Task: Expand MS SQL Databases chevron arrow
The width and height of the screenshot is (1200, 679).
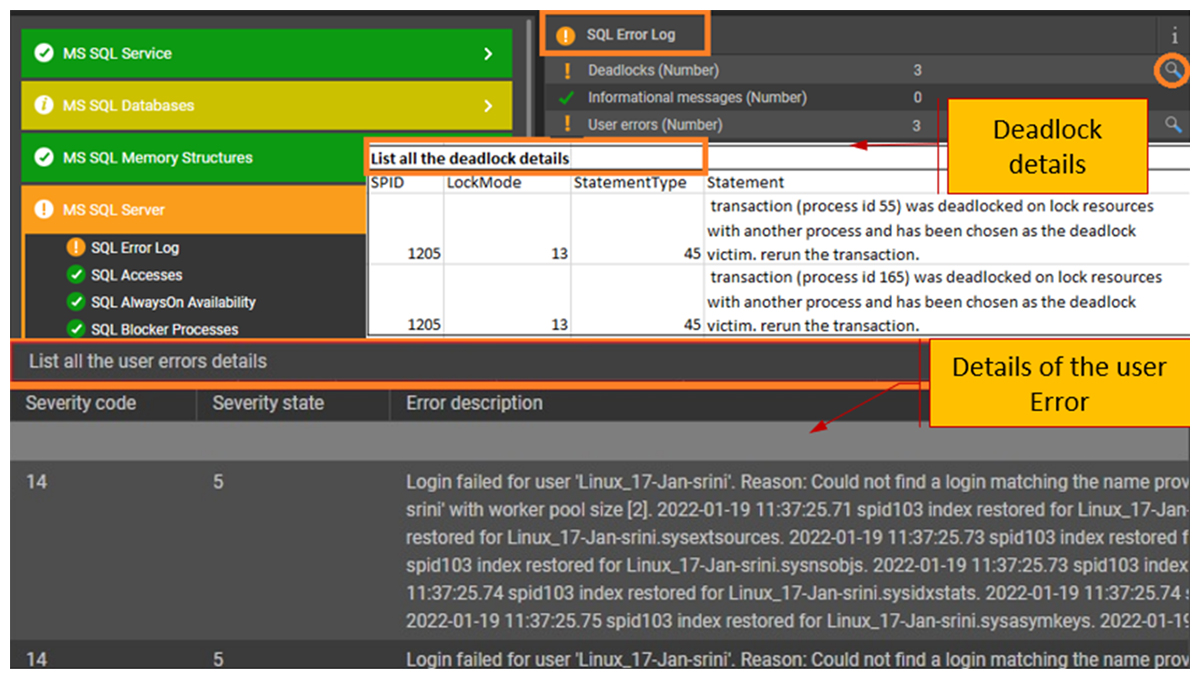Action: click(488, 106)
